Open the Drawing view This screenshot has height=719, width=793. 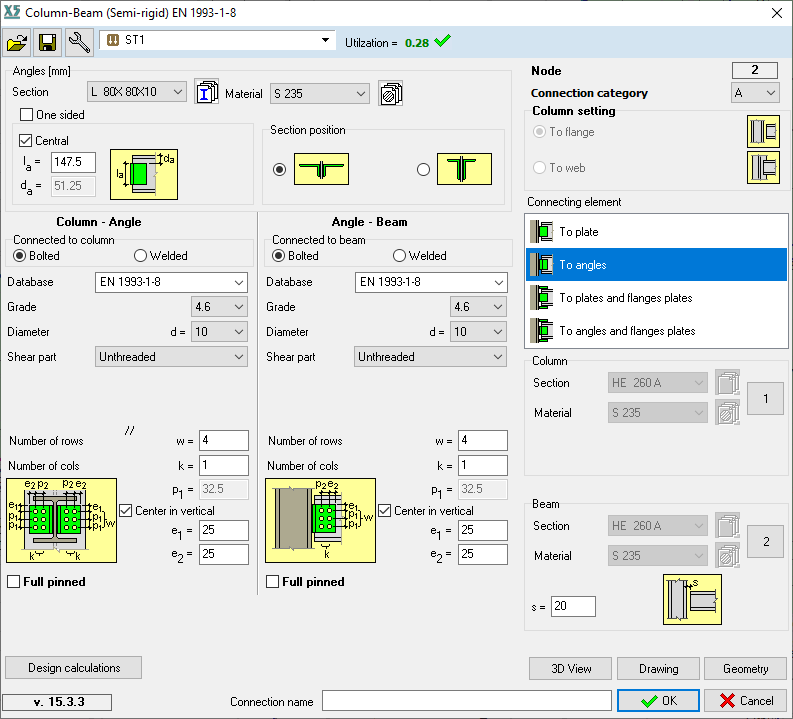658,669
